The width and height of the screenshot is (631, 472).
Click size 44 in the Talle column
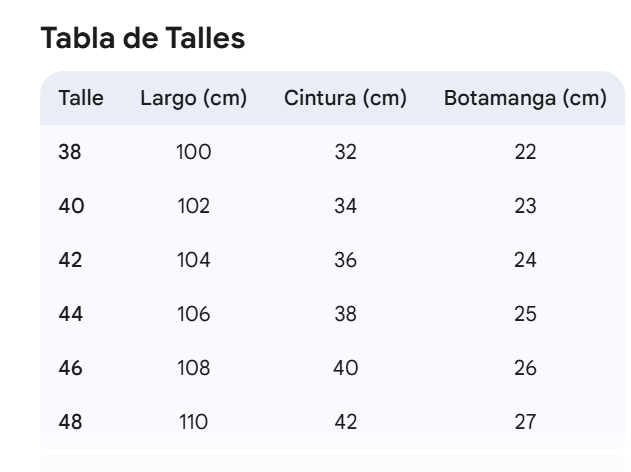71,314
